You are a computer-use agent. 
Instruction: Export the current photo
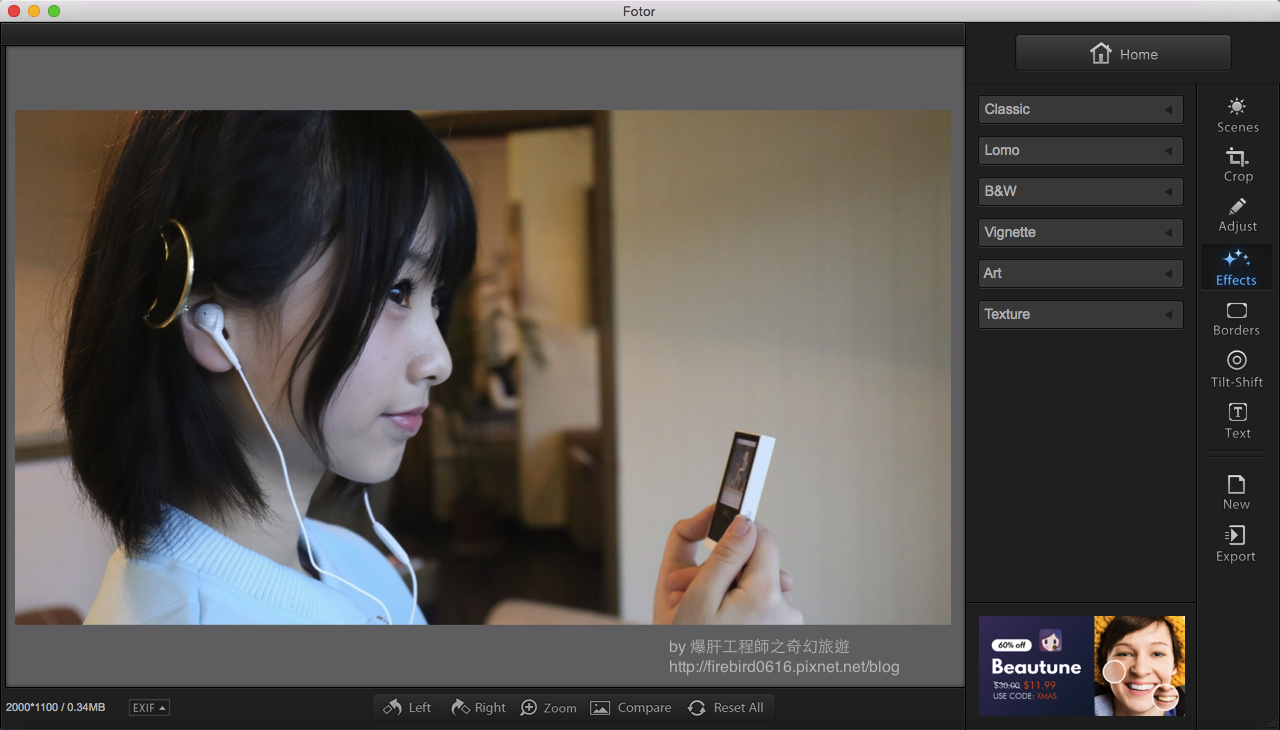click(1237, 544)
